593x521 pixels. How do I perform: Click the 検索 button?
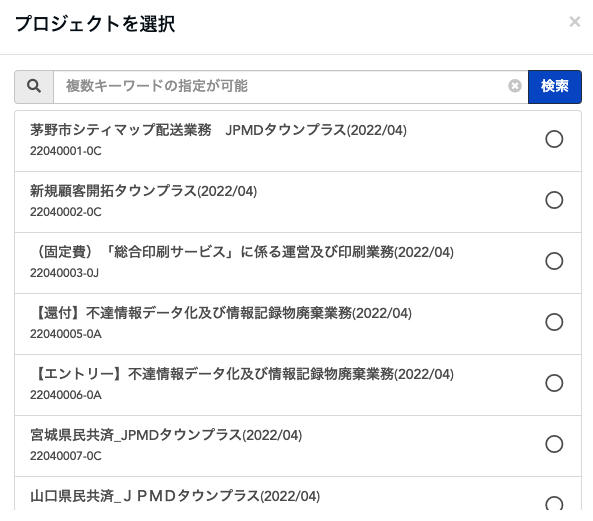point(555,87)
